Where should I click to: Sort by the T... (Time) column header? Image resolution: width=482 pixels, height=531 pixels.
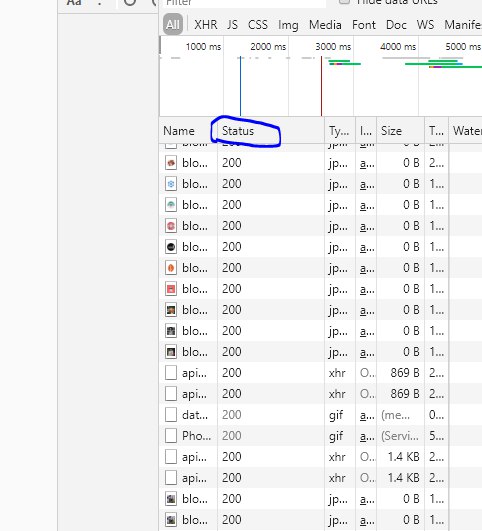pyautogui.click(x=436, y=131)
